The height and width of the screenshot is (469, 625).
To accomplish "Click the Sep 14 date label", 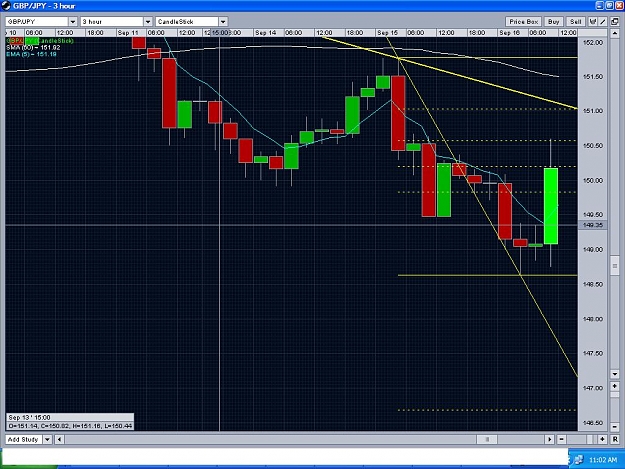I will (265, 33).
